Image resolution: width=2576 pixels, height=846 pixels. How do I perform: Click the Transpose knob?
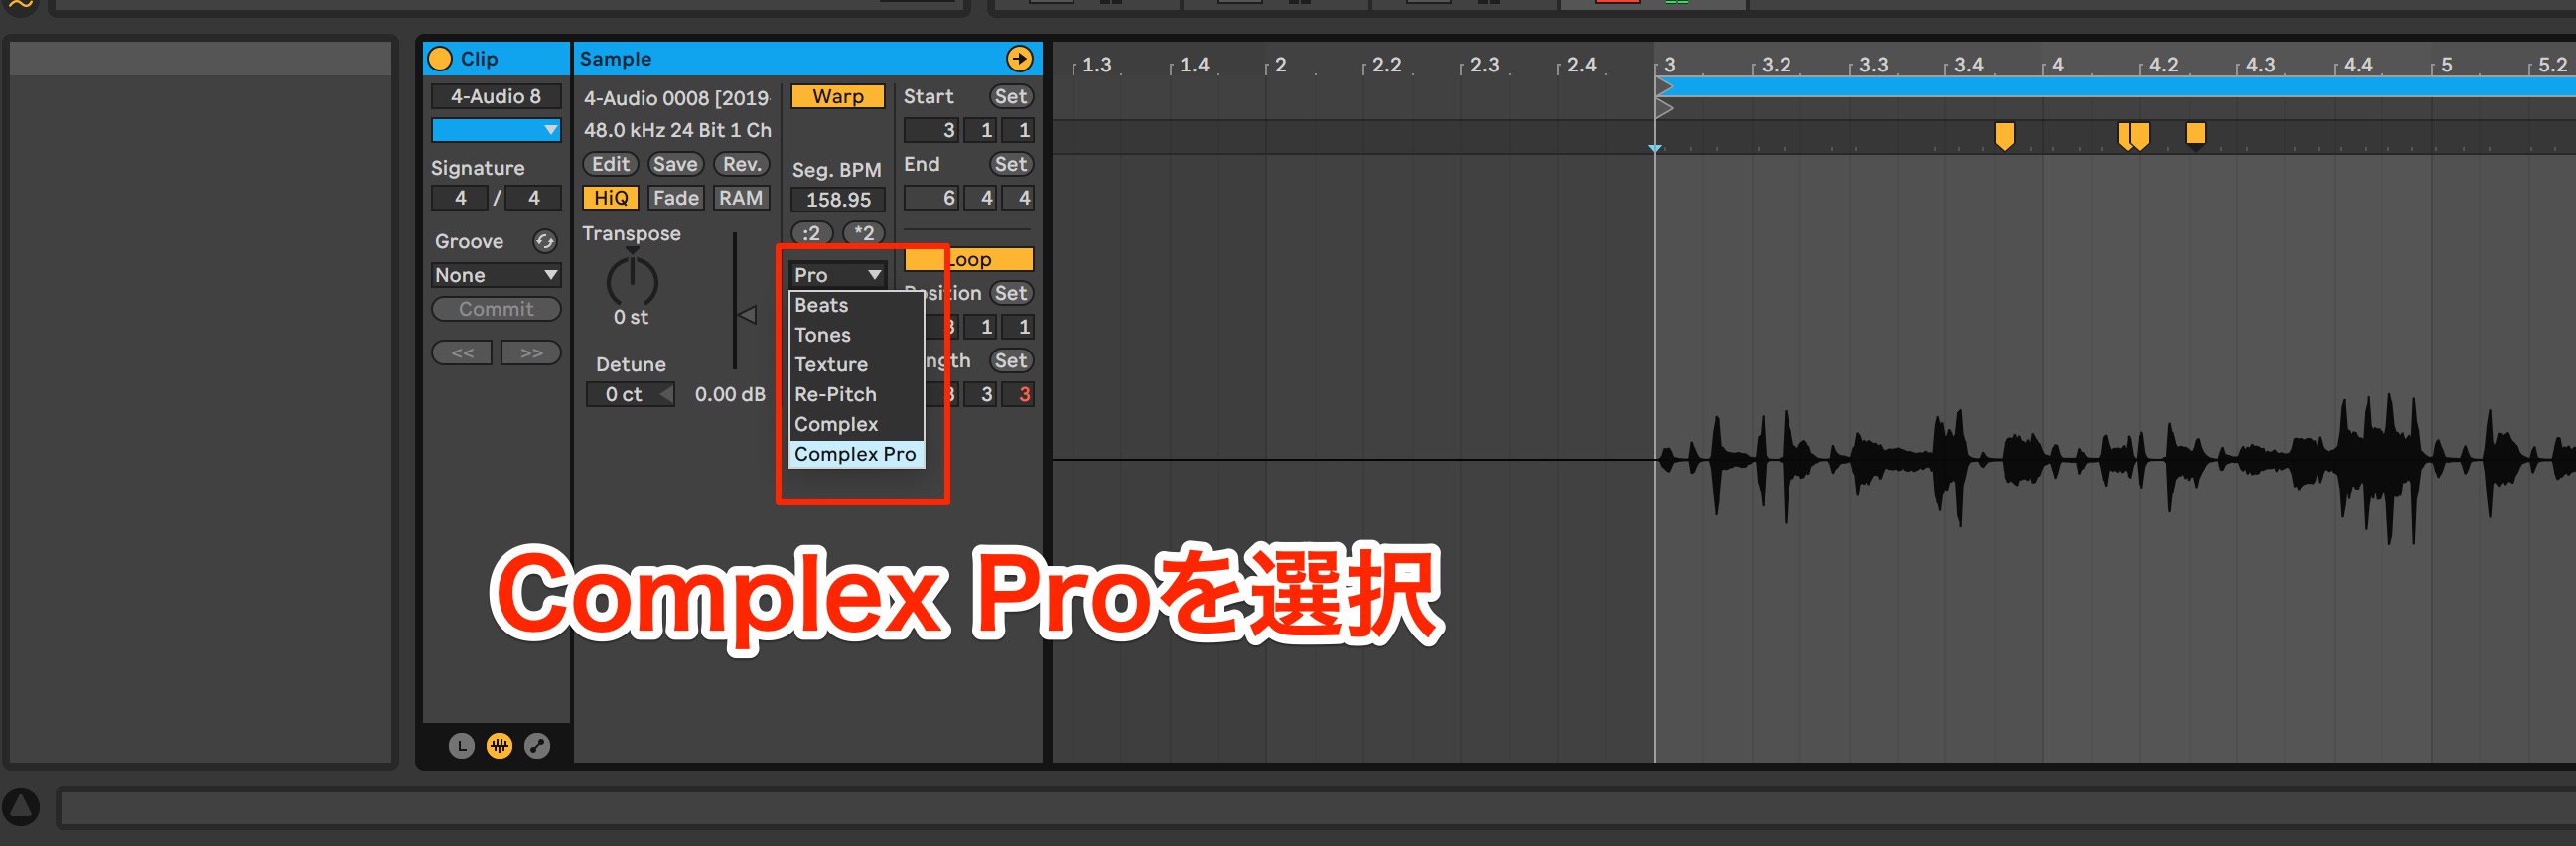click(632, 281)
